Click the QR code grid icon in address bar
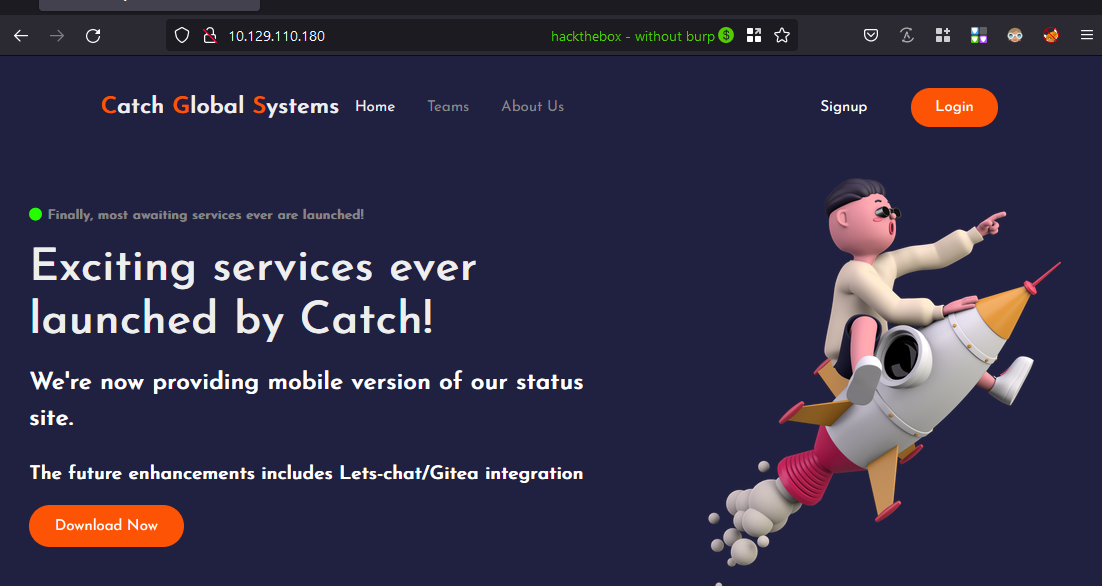 pos(754,36)
